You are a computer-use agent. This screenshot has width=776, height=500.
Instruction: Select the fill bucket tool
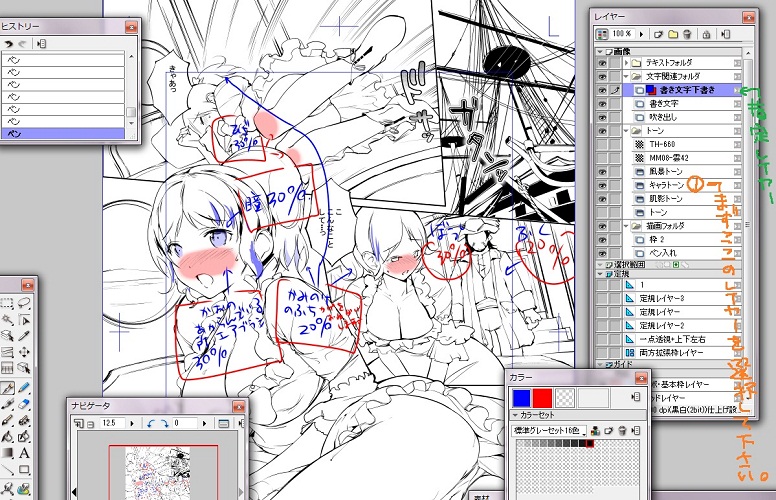click(x=7, y=437)
